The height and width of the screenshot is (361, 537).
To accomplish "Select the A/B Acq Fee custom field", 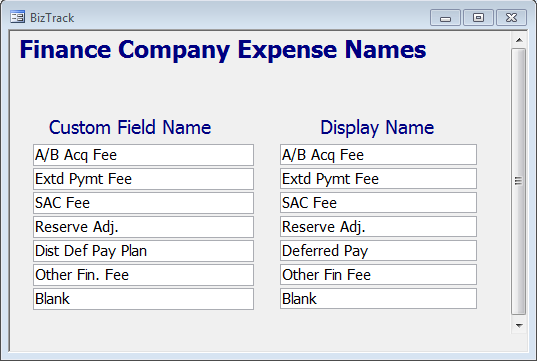I will tap(143, 155).
